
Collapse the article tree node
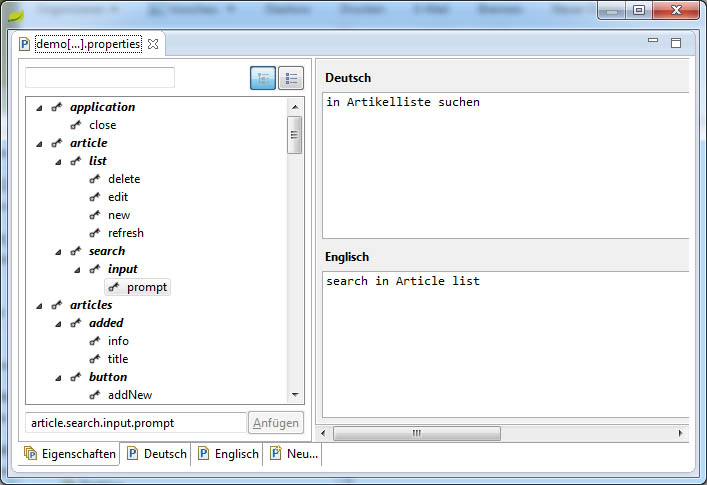click(x=39, y=144)
